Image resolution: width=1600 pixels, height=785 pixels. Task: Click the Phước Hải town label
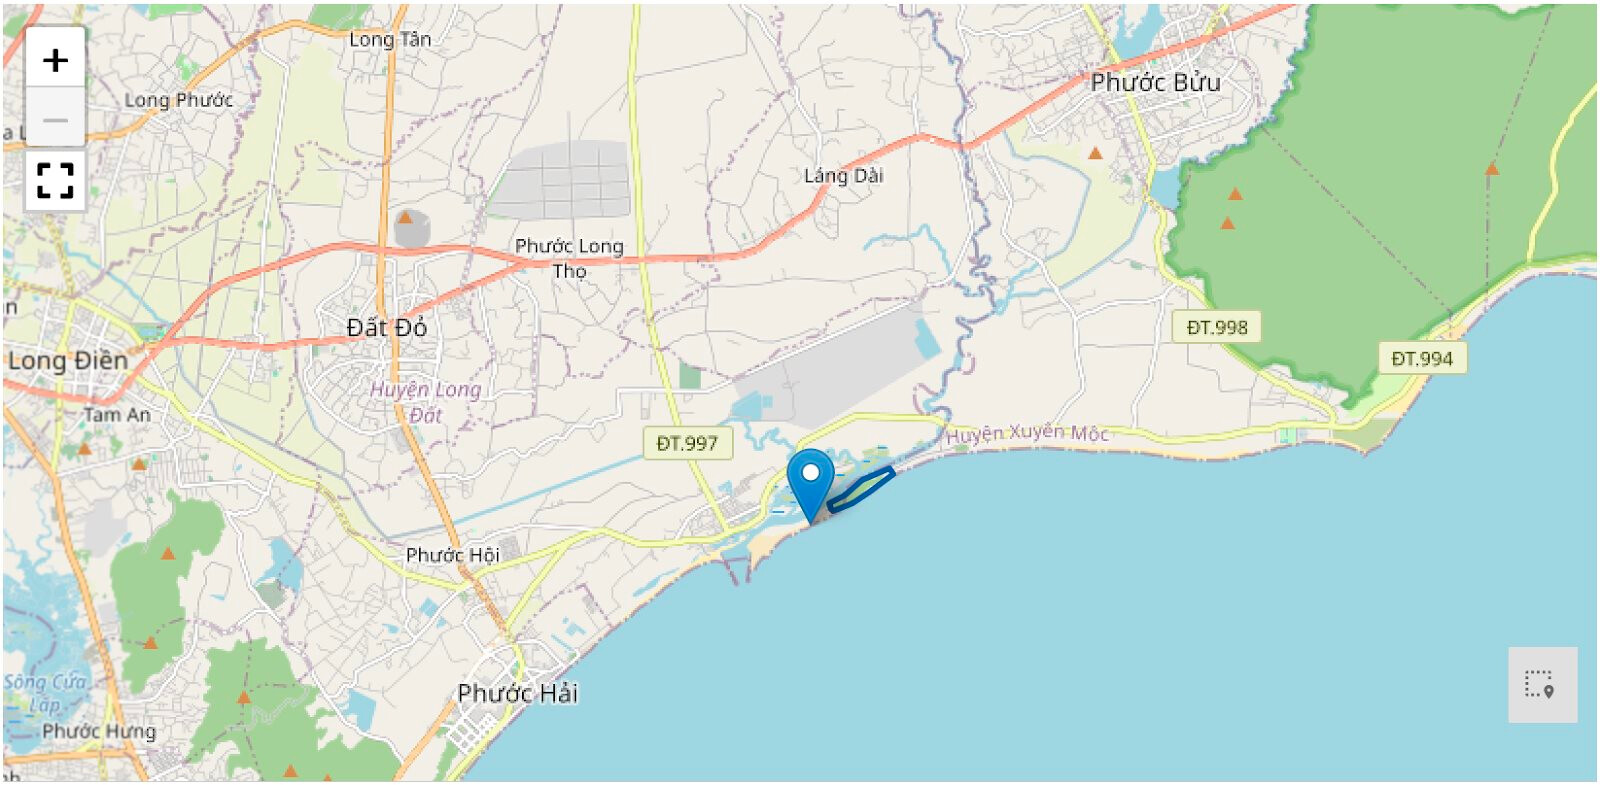tap(517, 693)
